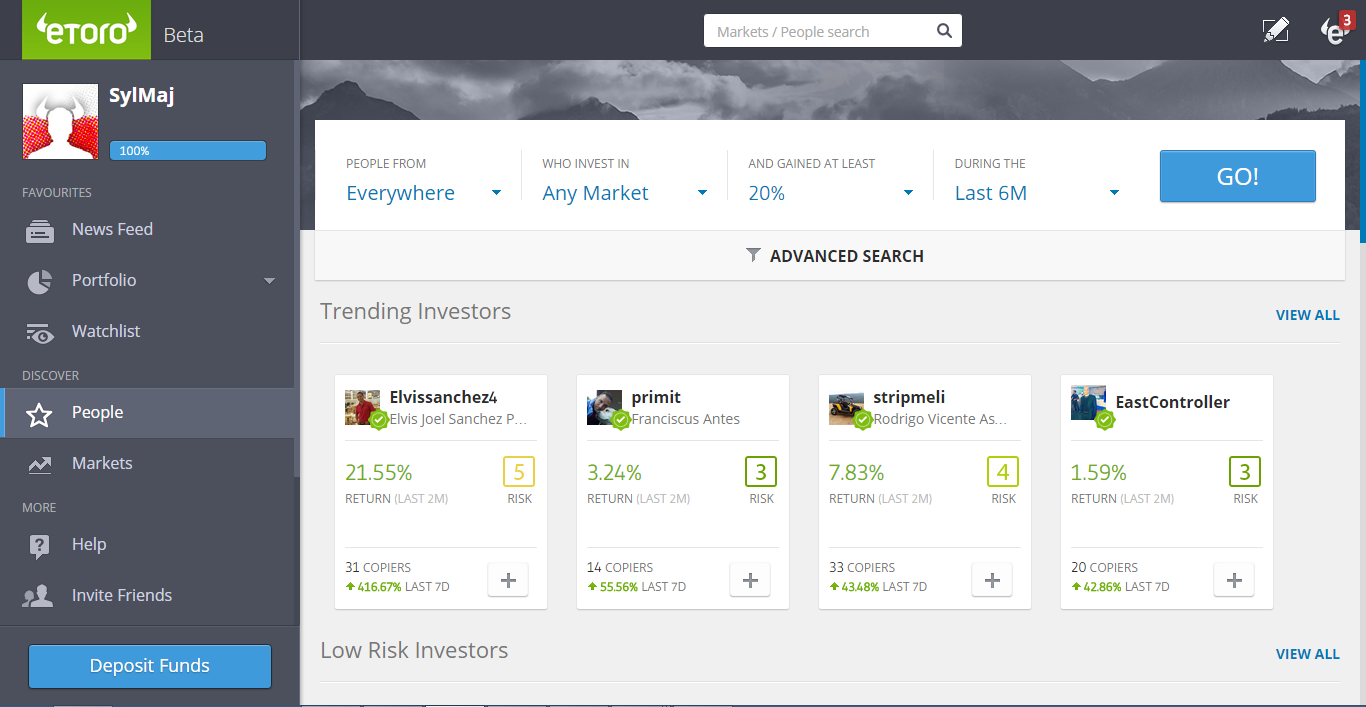
Task: Open the compose post pencil icon
Action: (1275, 31)
